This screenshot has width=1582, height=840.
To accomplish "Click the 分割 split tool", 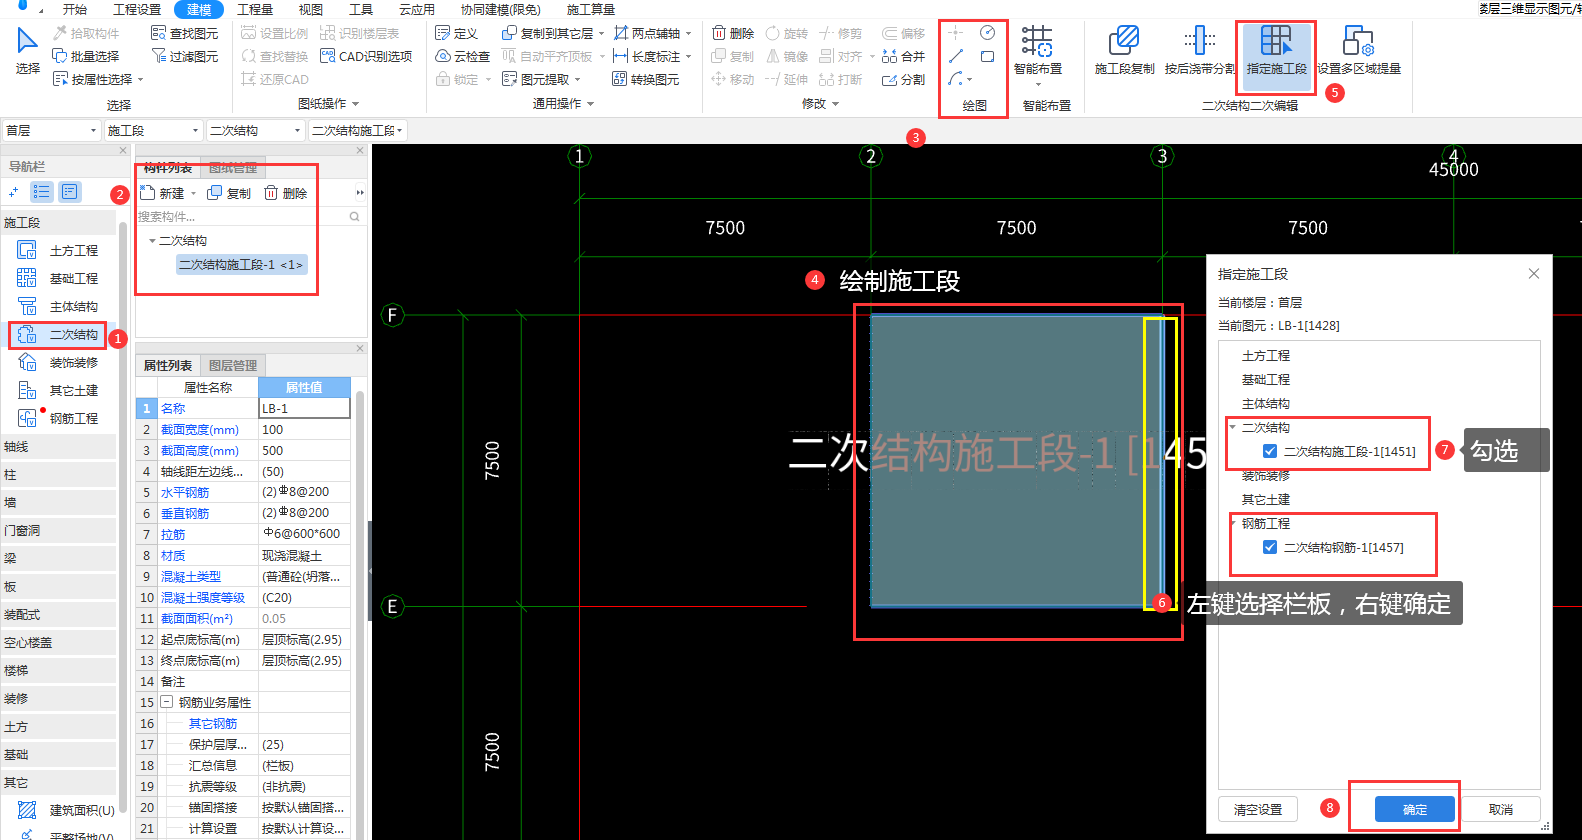I will click(x=904, y=80).
